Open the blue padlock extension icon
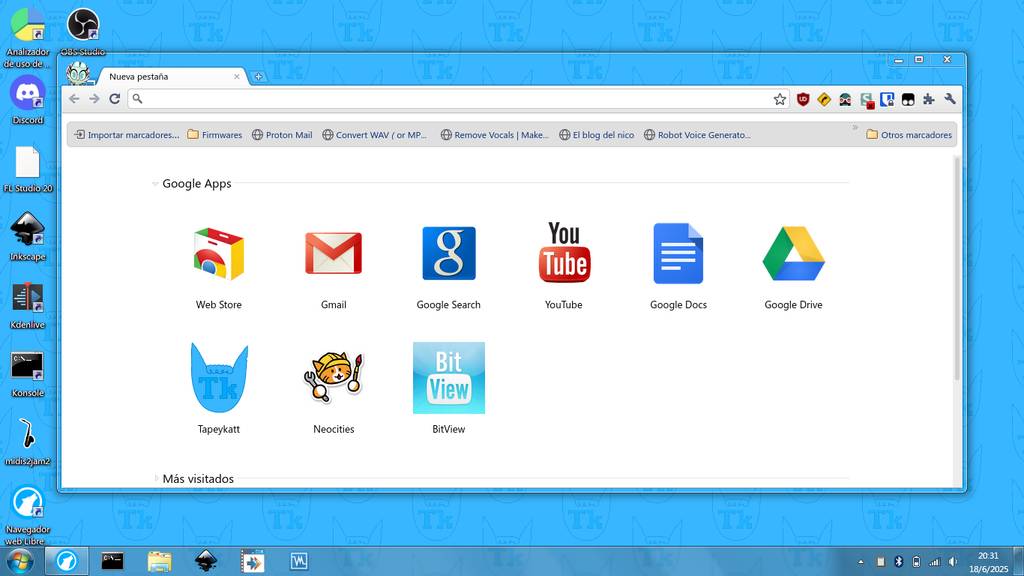 887,99
